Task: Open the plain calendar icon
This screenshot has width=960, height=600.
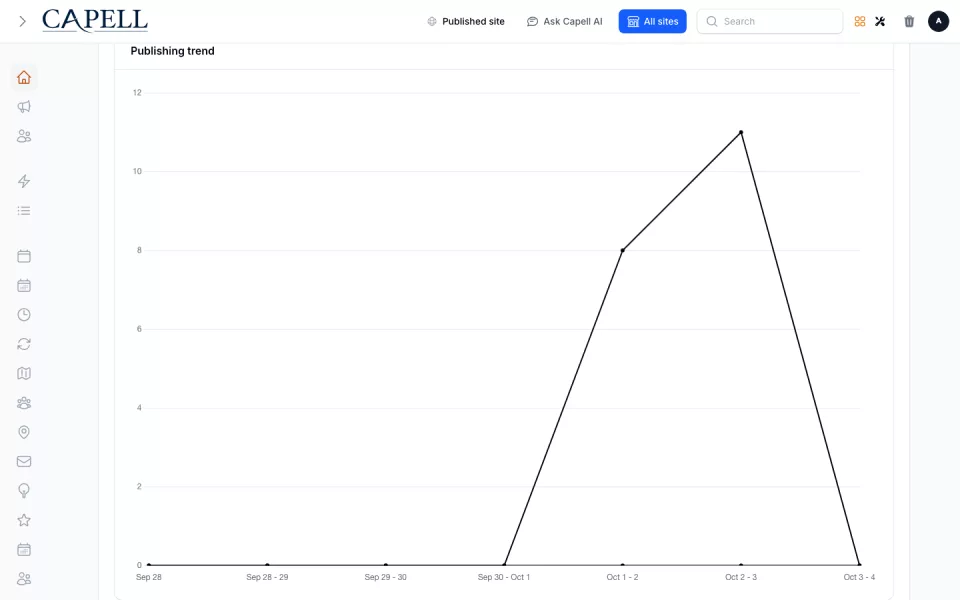Action: [24, 256]
